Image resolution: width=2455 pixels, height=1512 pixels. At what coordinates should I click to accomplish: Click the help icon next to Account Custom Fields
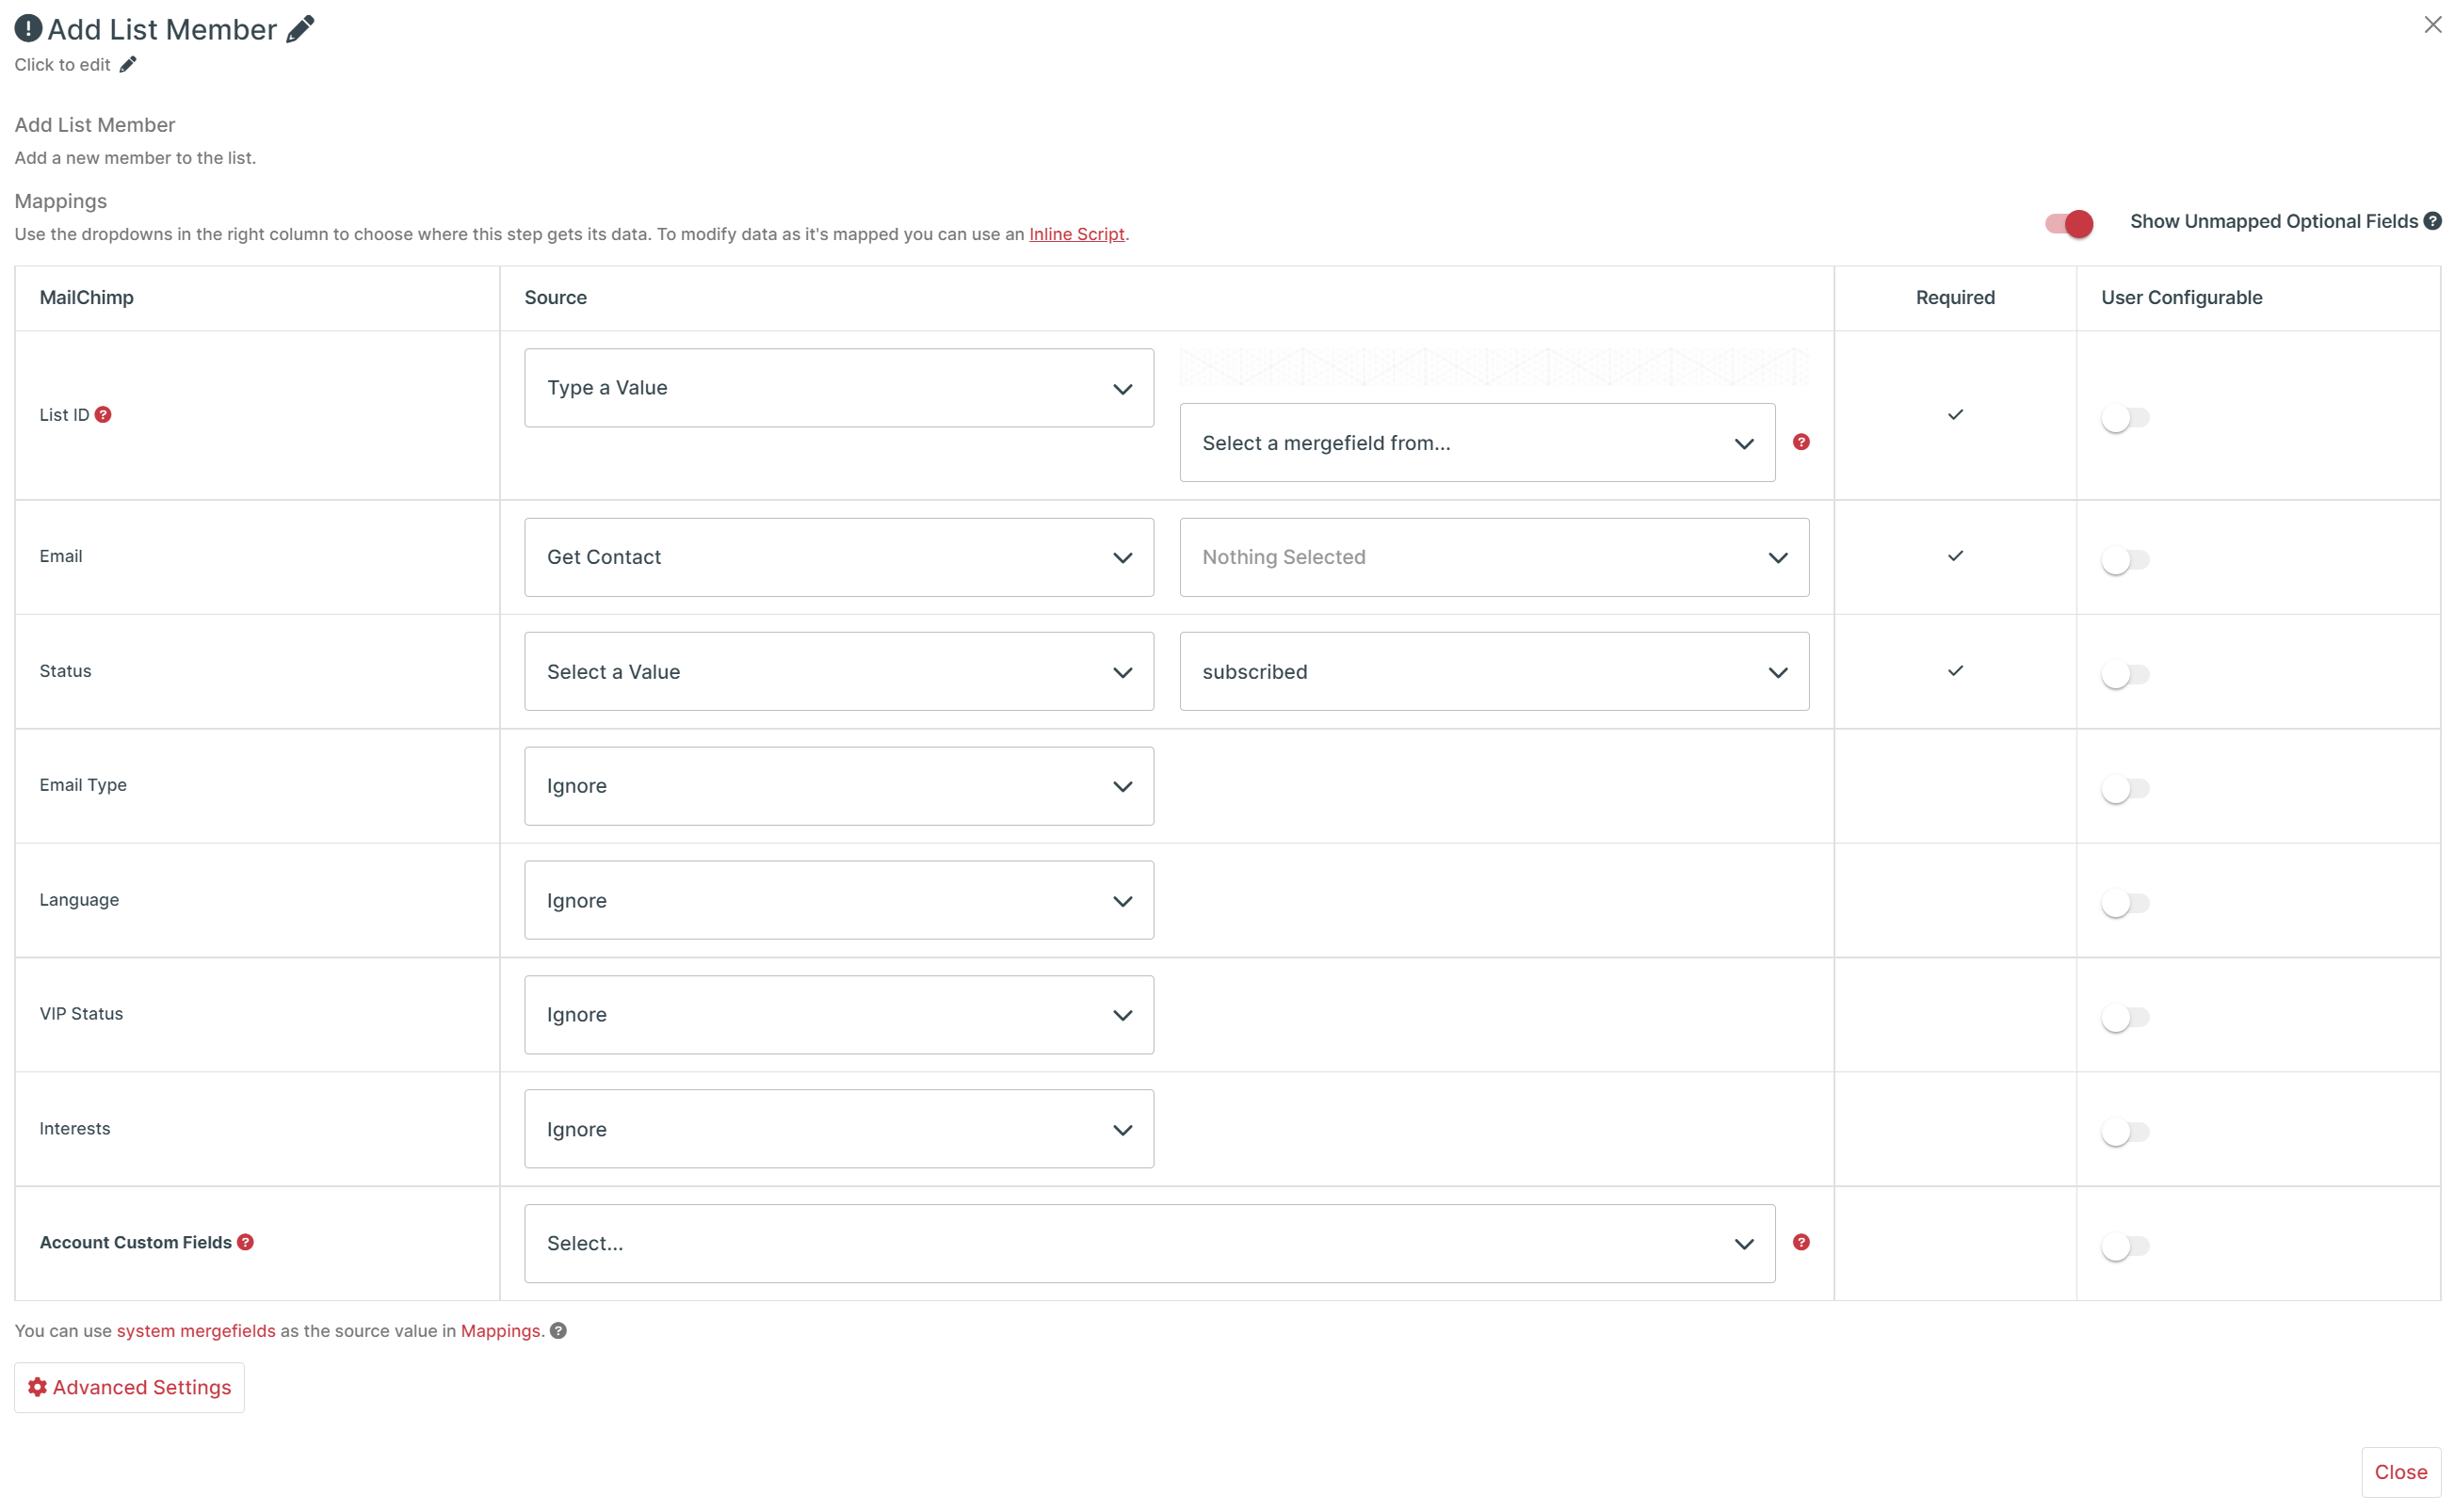point(246,1242)
